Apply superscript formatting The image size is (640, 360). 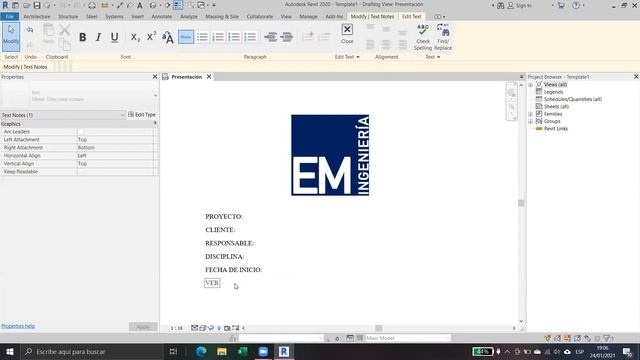(151, 37)
